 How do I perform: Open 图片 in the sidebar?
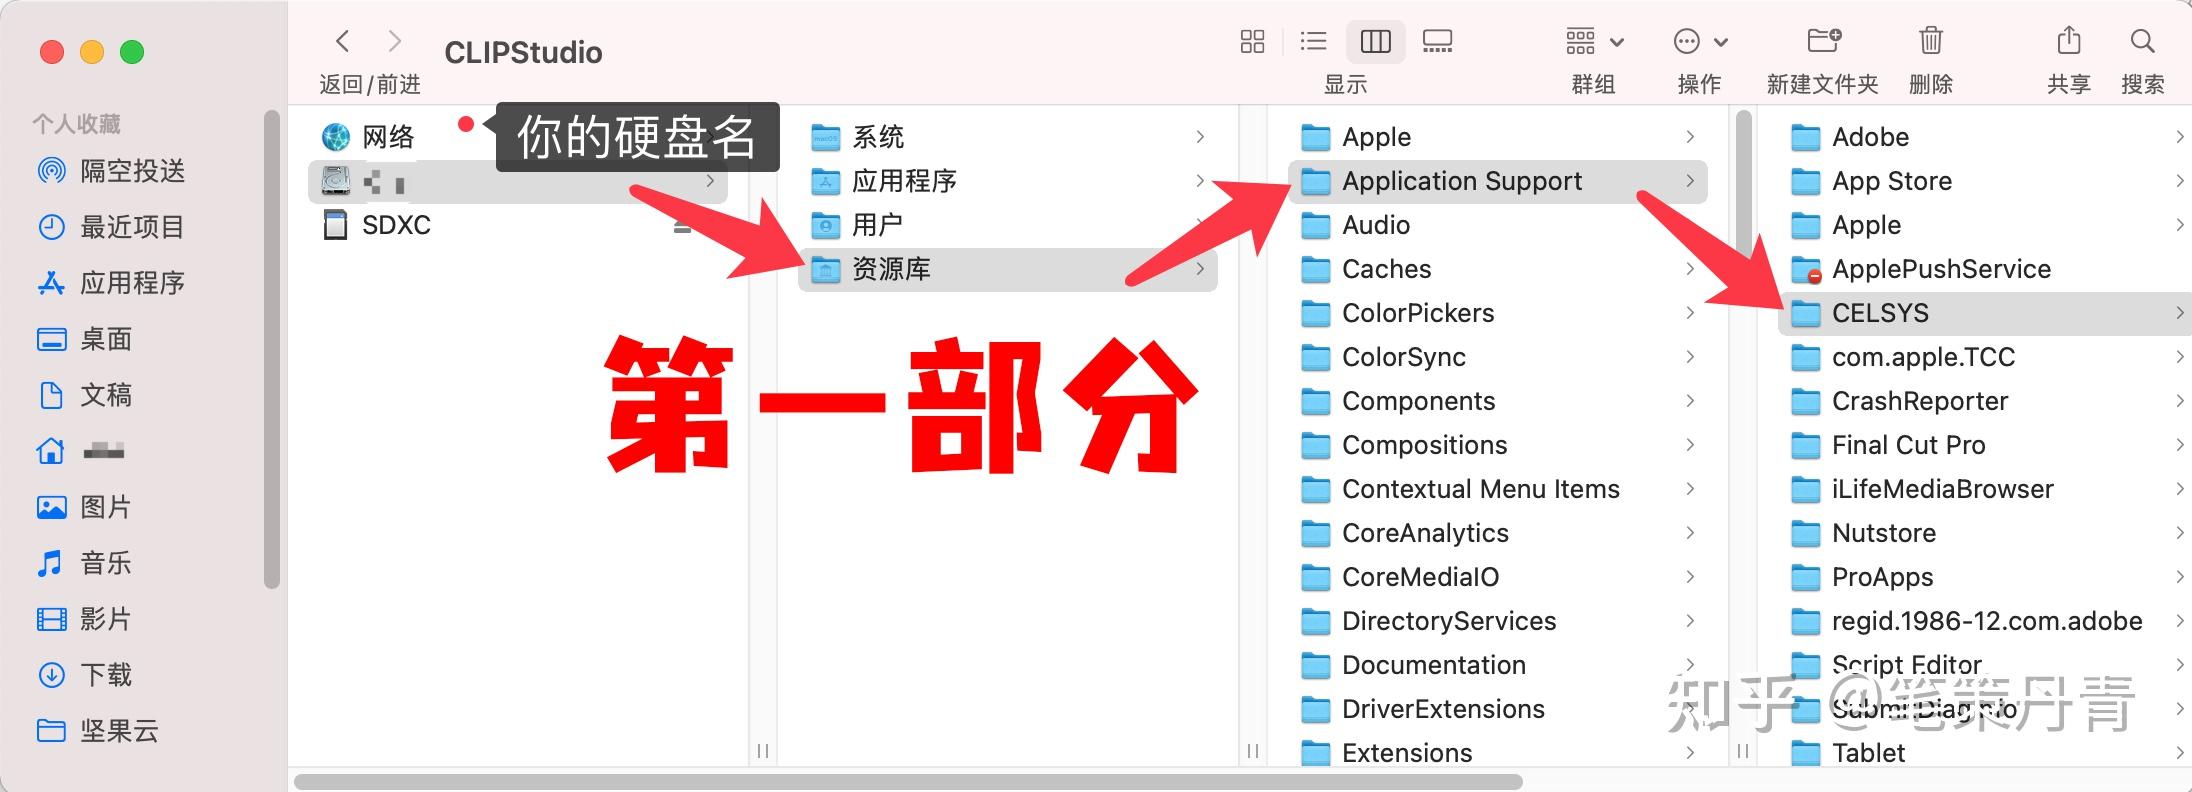(x=85, y=507)
